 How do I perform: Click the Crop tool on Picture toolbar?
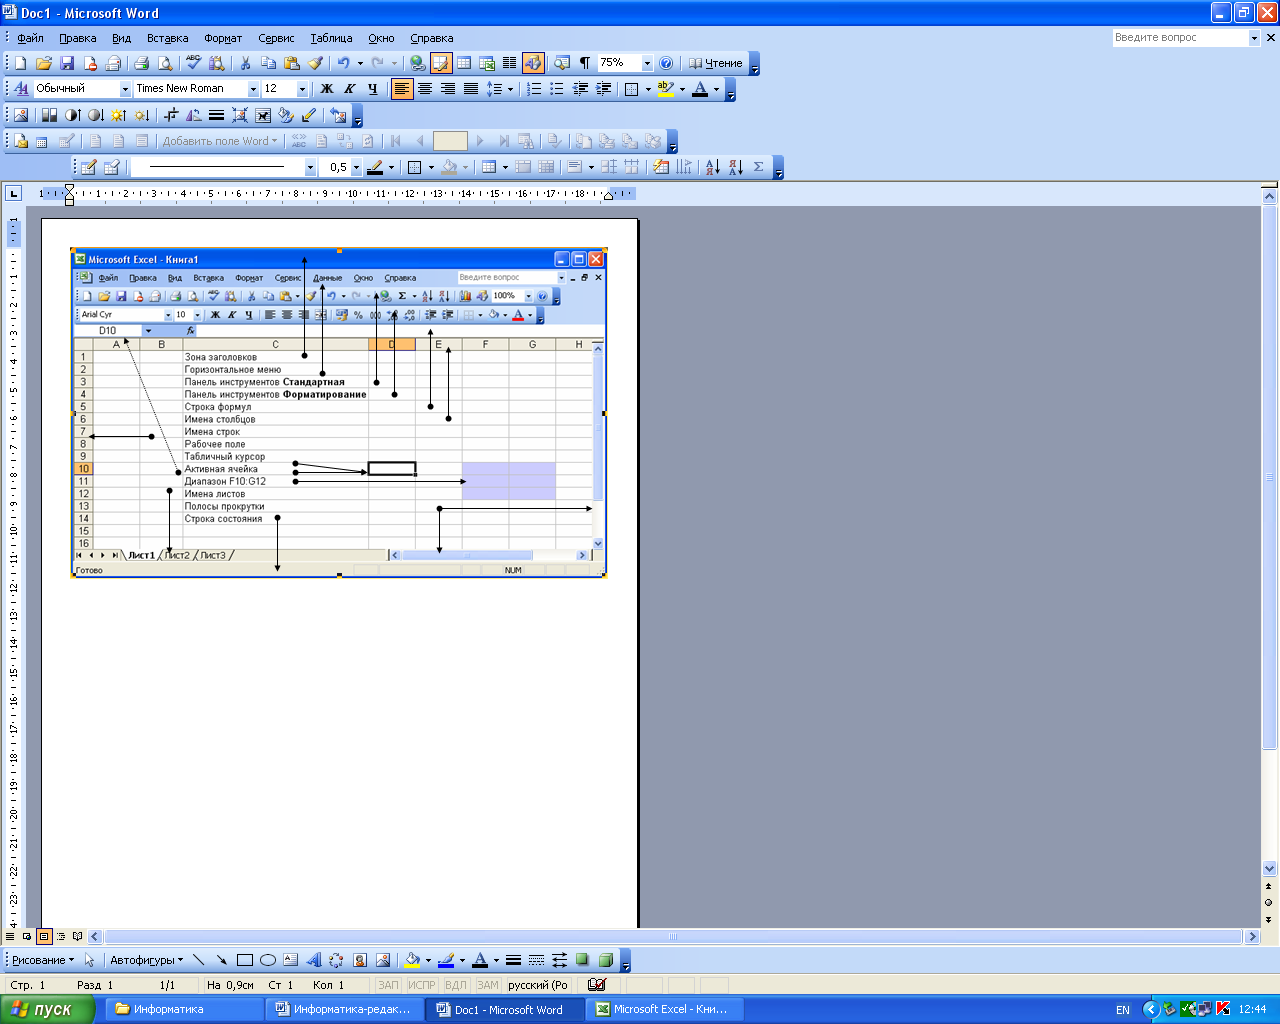click(x=171, y=115)
